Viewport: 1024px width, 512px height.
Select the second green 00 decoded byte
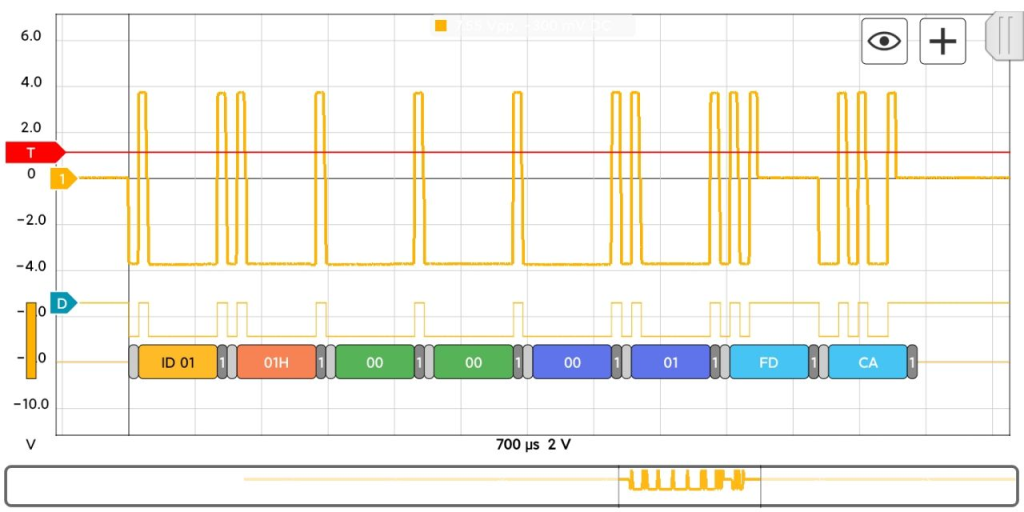coord(473,362)
